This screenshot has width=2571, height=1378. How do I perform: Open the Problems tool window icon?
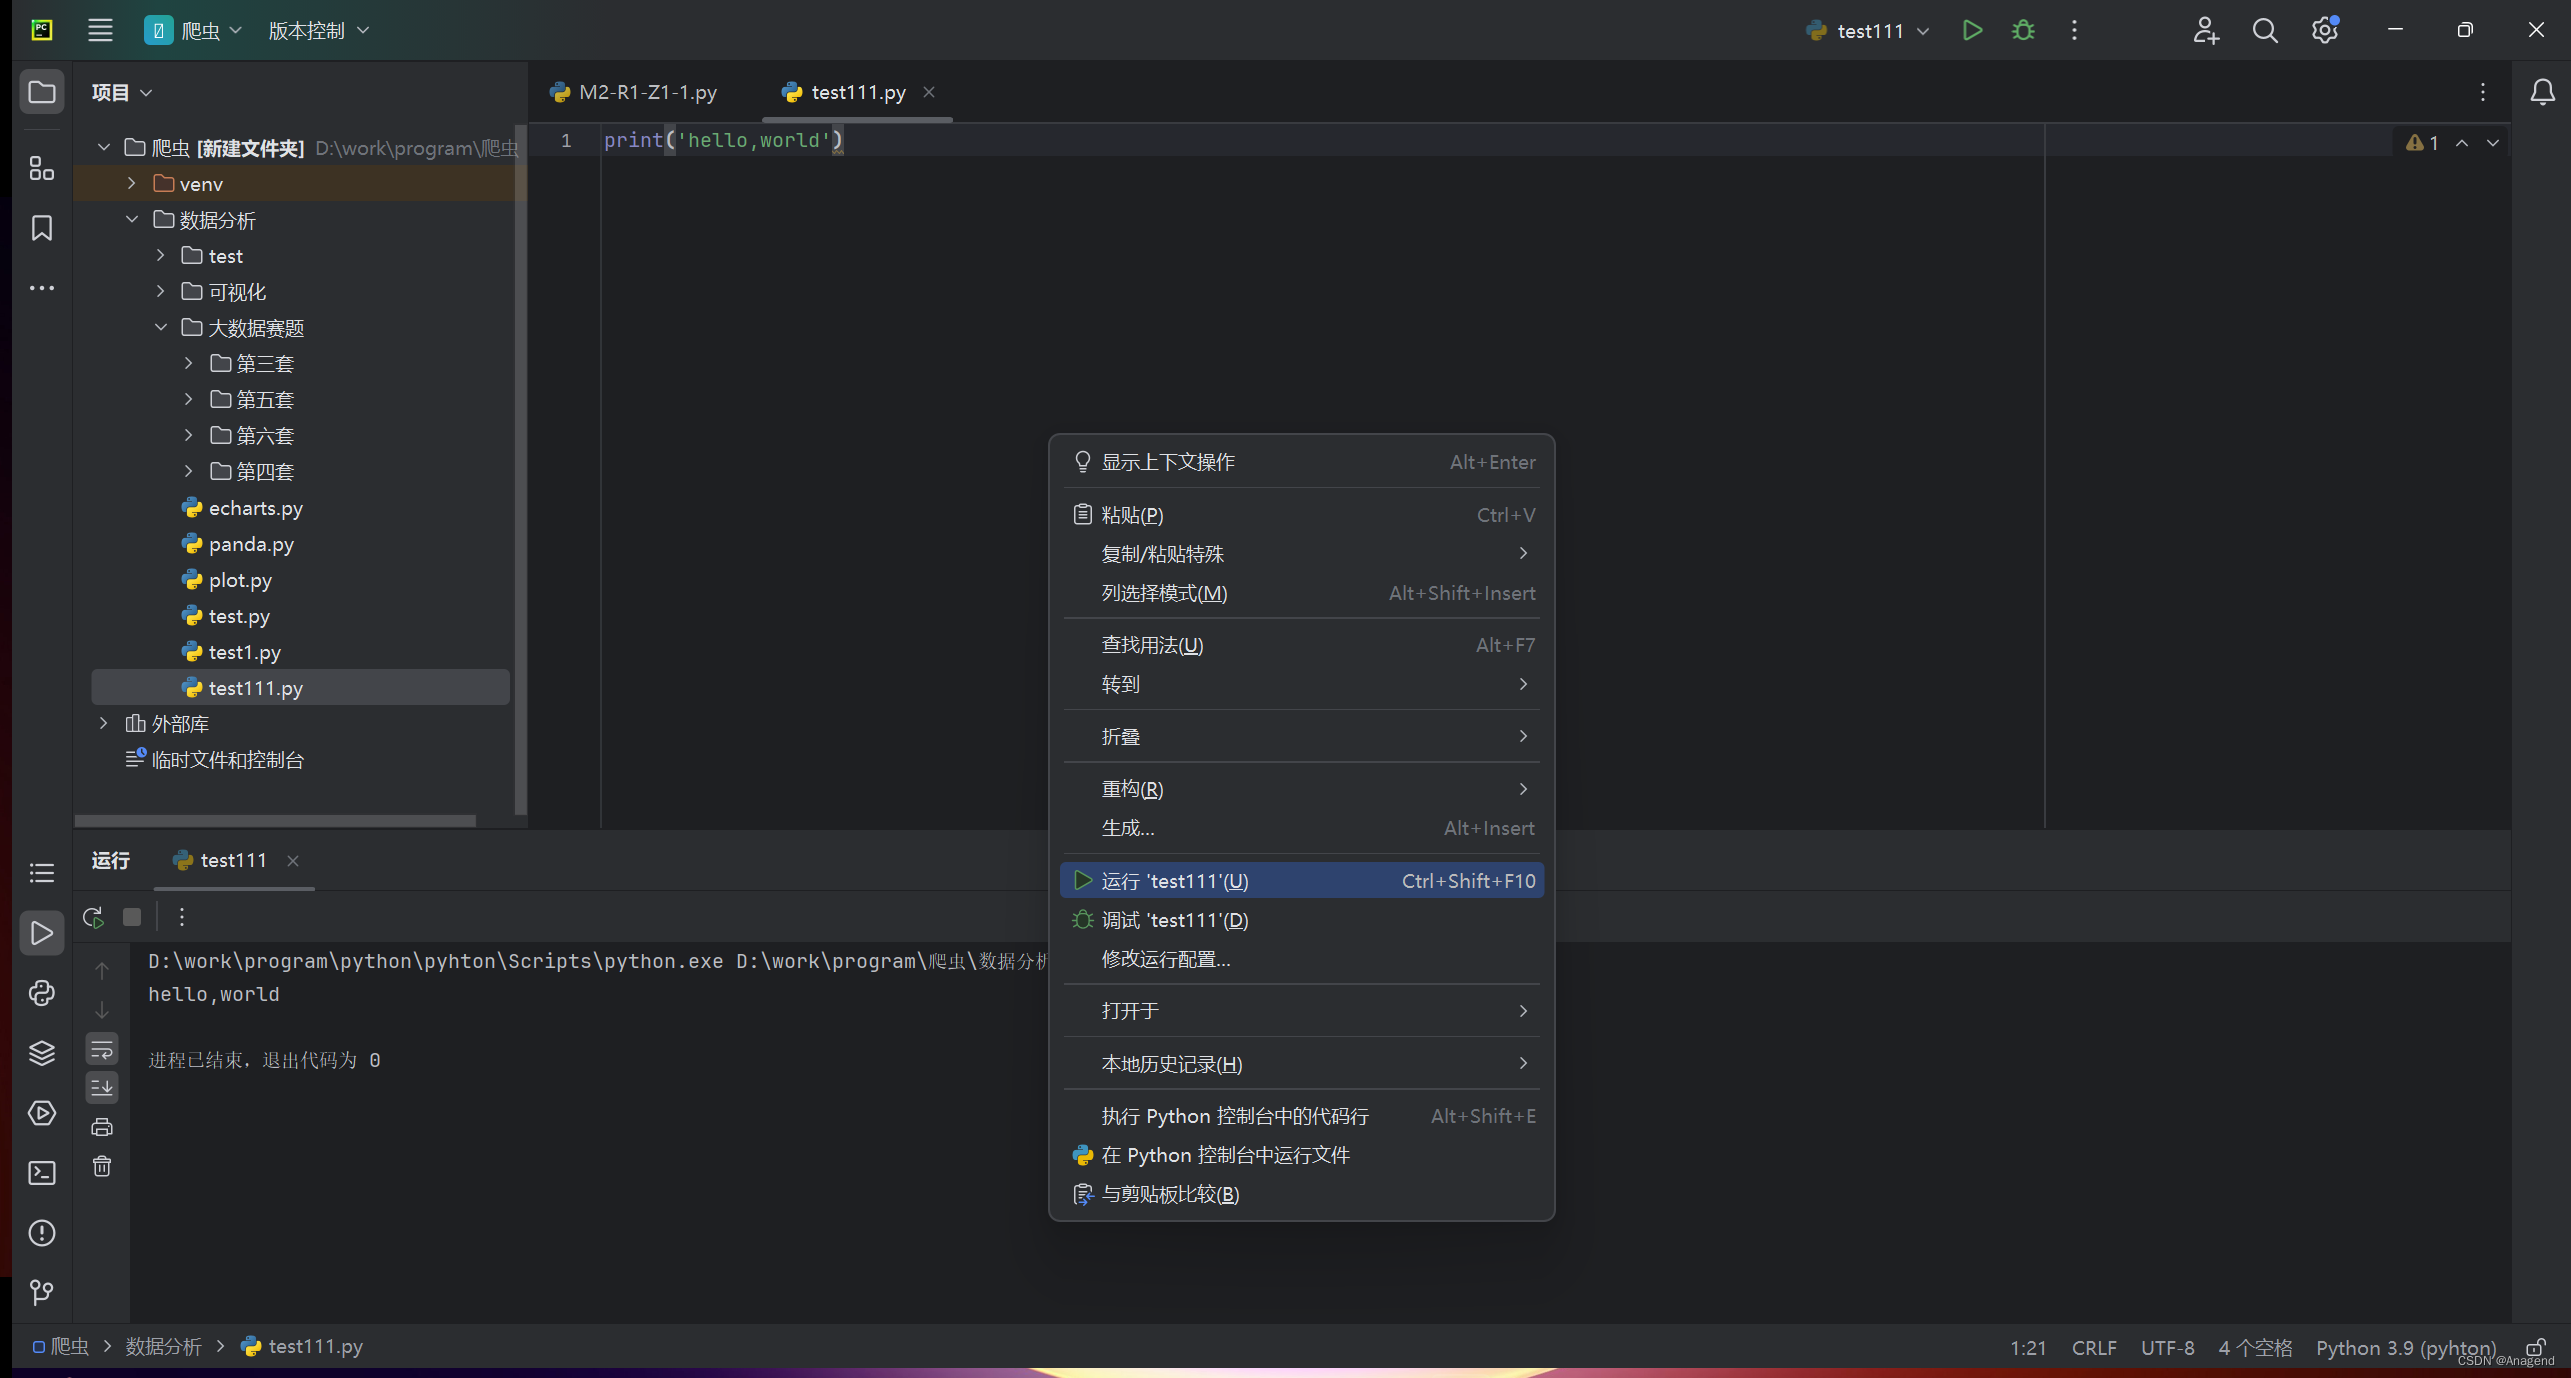(x=41, y=1233)
